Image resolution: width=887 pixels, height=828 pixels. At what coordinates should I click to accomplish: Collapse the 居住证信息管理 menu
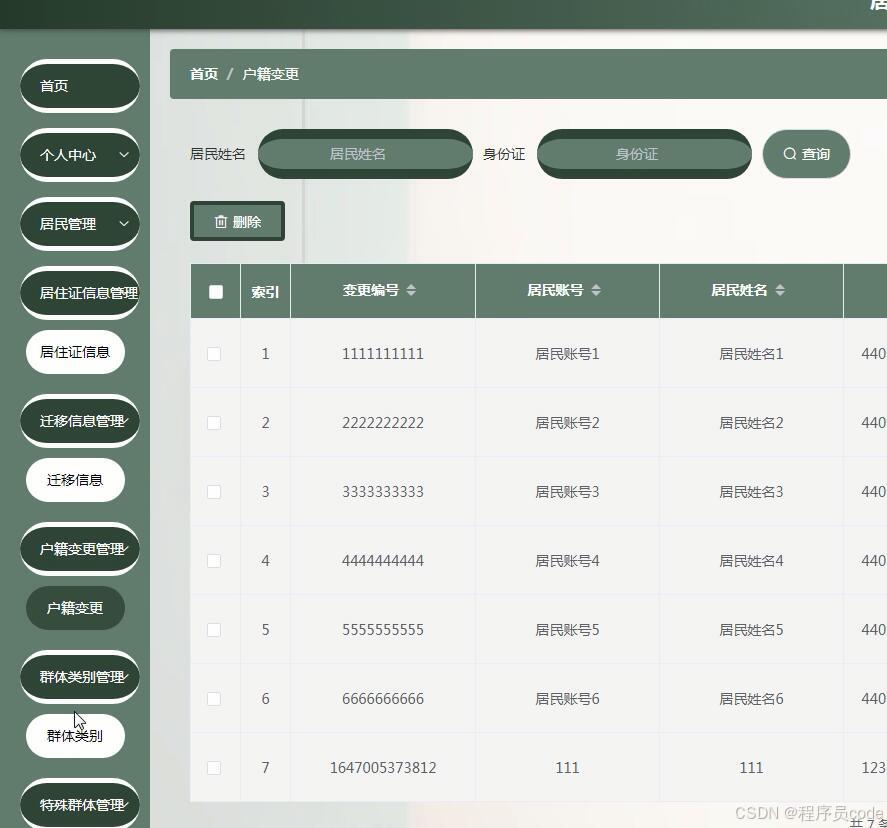pyautogui.click(x=80, y=293)
